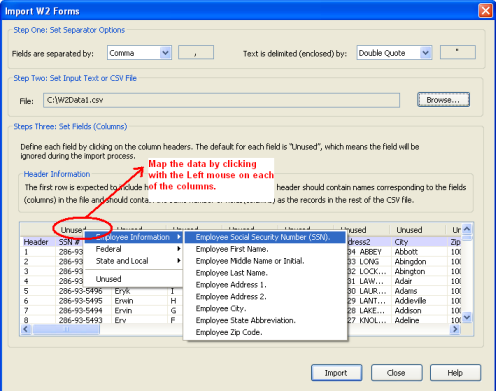Viewport: 496px width, 391px height.
Task: Expand the Federal submenu
Action: click(x=133, y=249)
